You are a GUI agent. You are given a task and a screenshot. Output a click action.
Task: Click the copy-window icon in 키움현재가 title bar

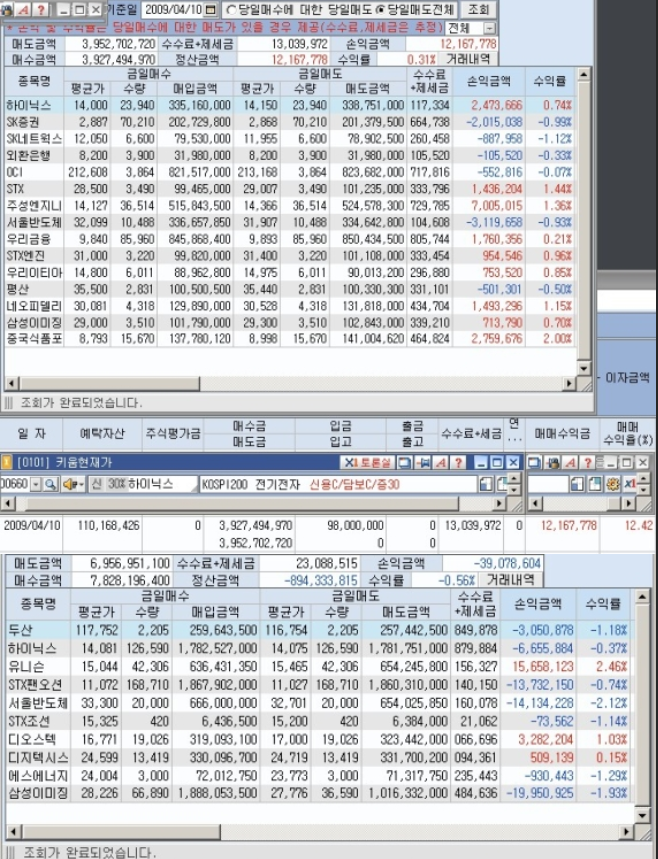tap(404, 463)
